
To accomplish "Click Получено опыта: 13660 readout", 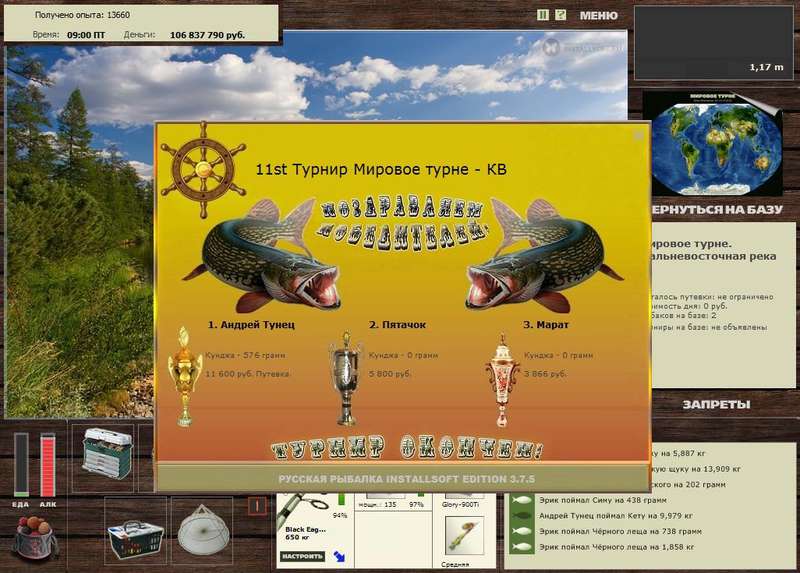I will 82,15.
